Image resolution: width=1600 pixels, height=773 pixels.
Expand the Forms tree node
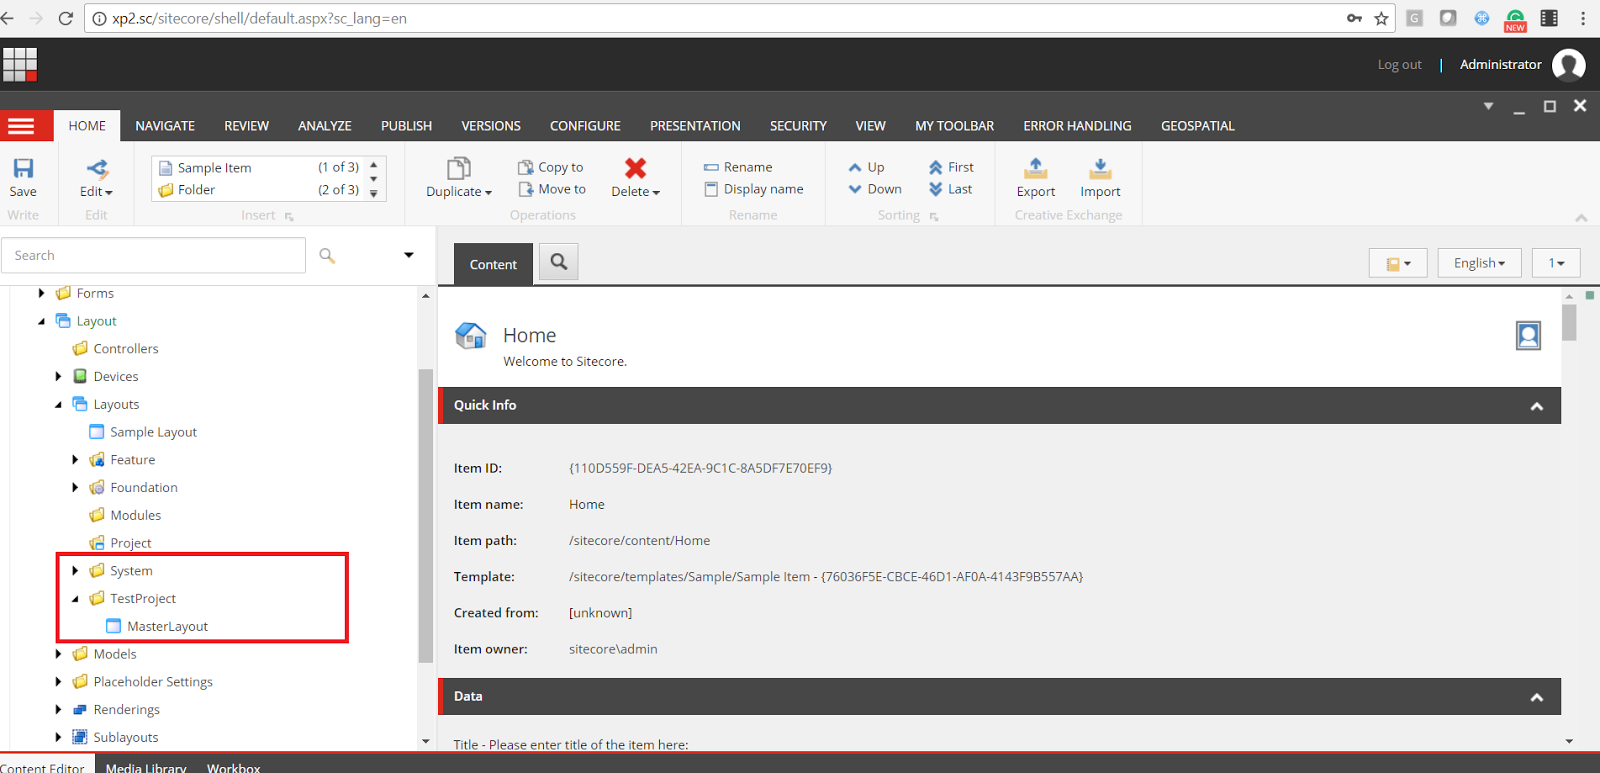(x=41, y=293)
